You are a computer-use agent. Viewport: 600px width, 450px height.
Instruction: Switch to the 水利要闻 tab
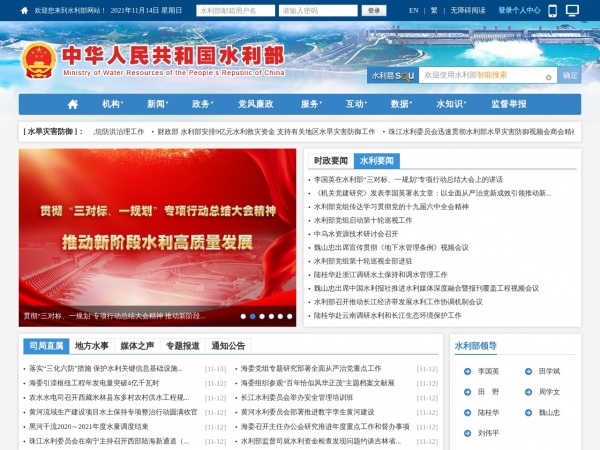(377, 160)
